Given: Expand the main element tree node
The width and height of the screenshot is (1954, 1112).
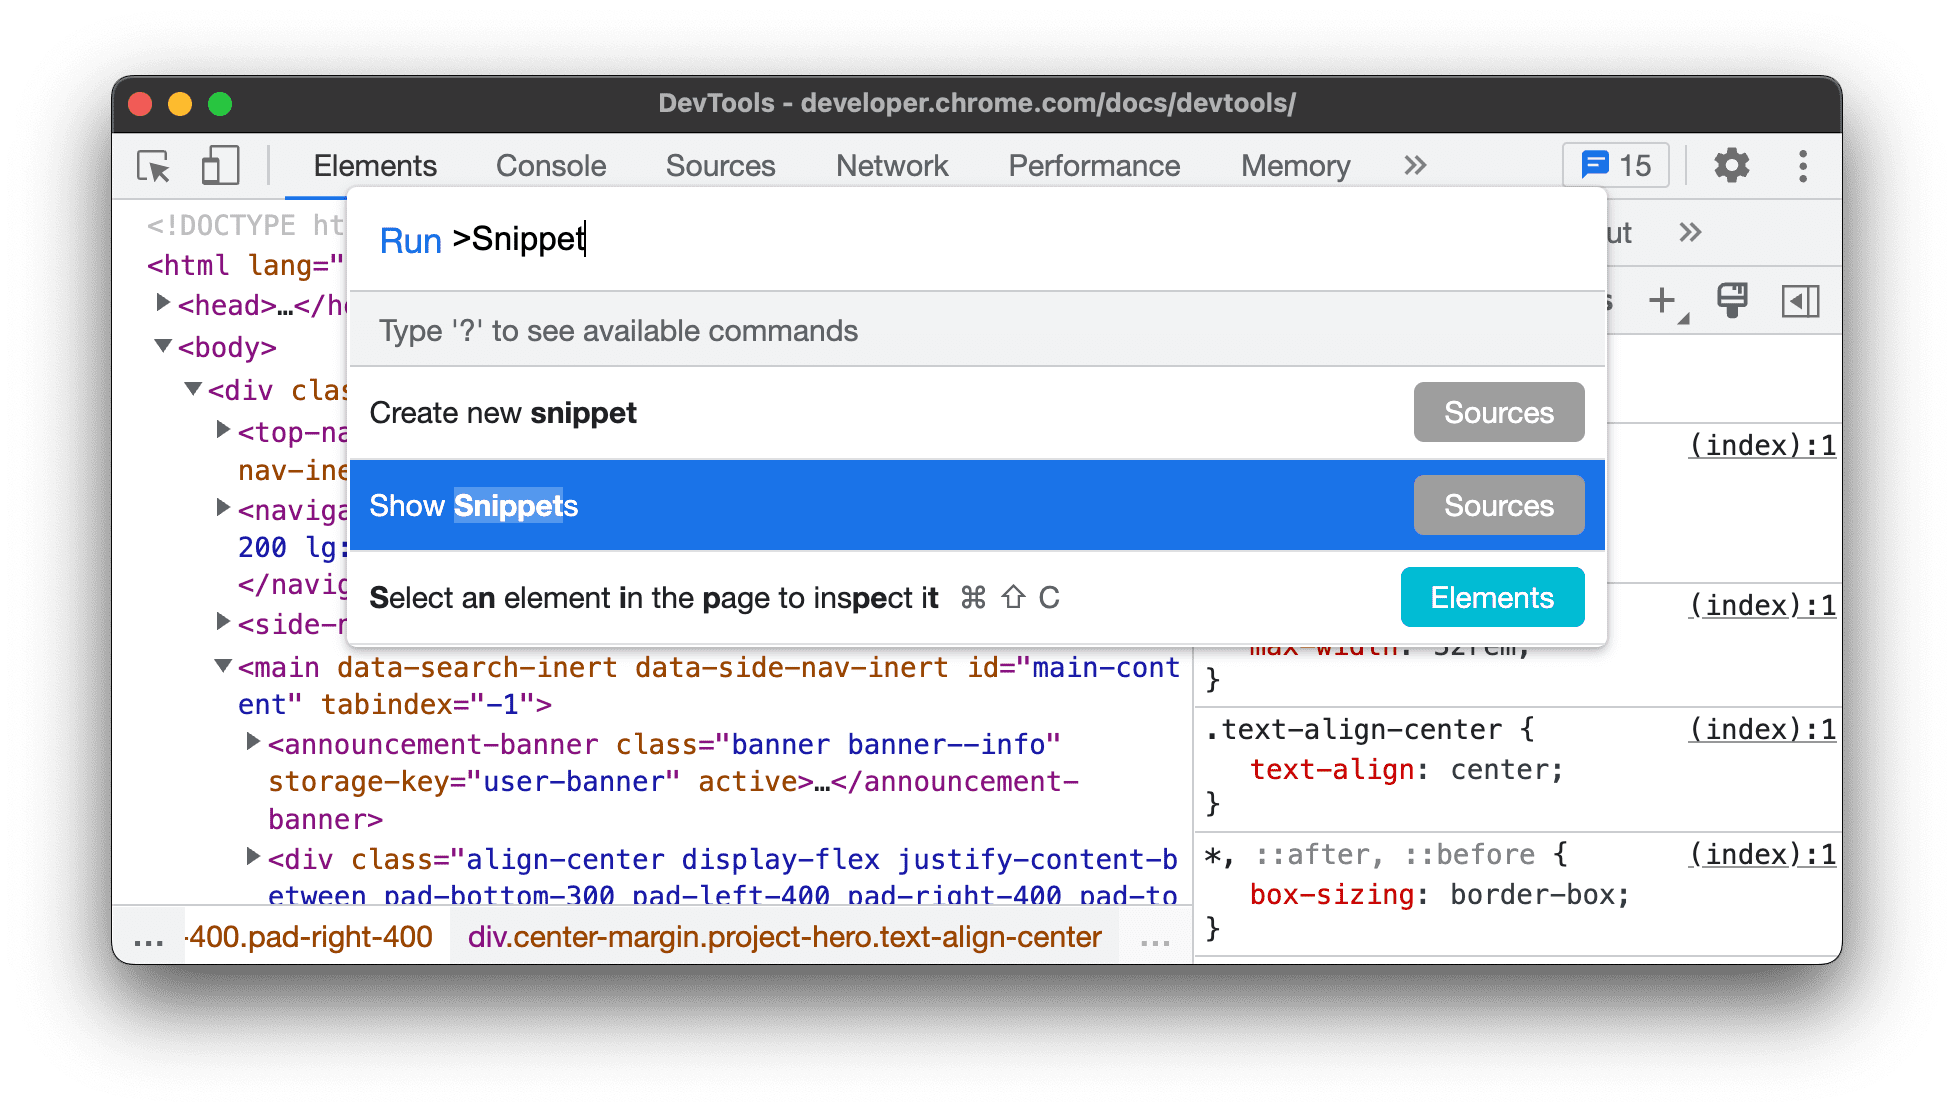Looking at the screenshot, I should coord(223,665).
